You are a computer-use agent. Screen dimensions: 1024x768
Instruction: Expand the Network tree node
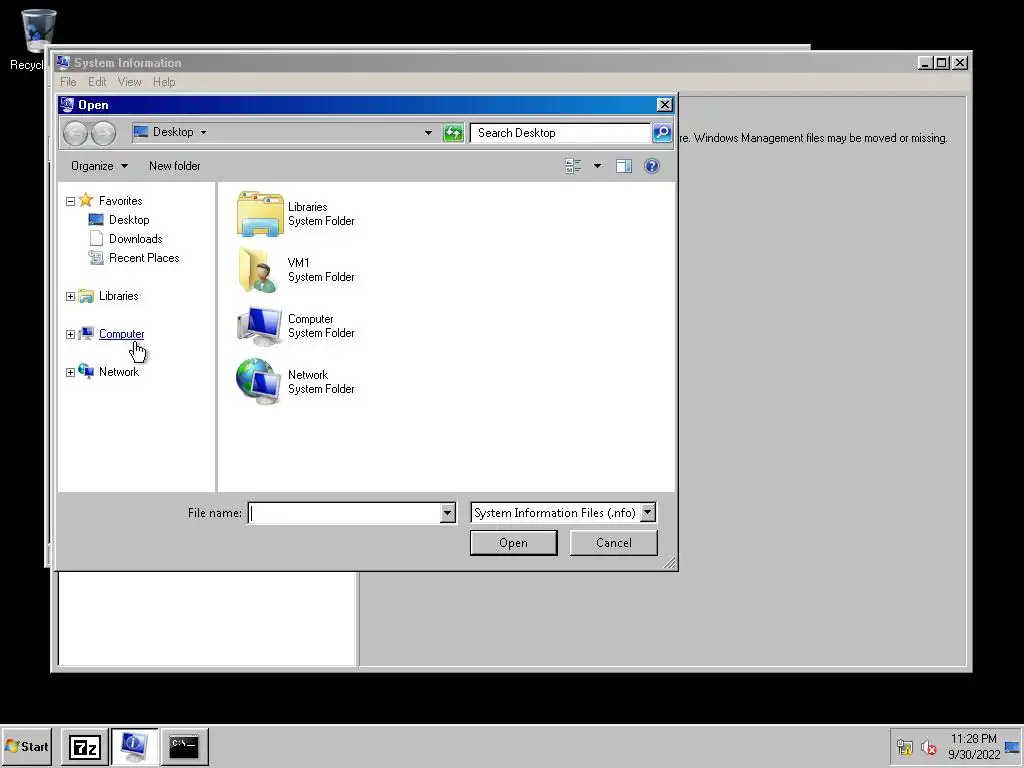pyautogui.click(x=71, y=372)
